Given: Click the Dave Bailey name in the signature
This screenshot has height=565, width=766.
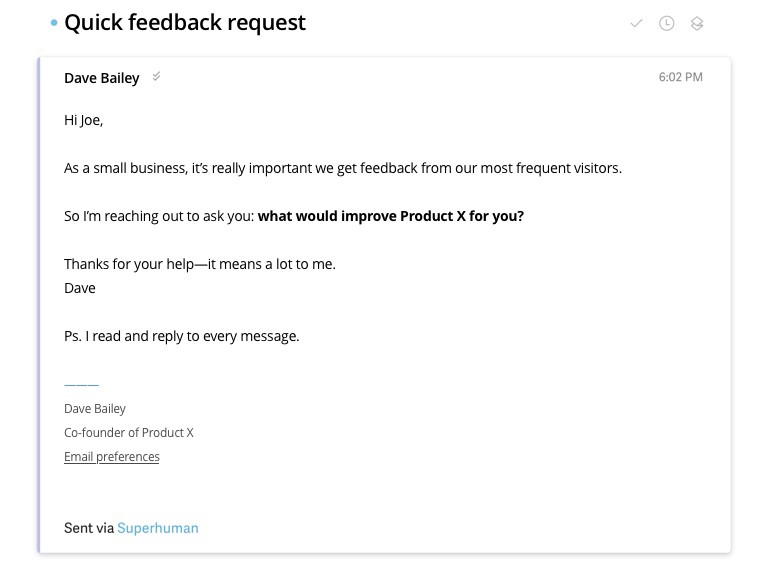Looking at the screenshot, I should 95,409.
